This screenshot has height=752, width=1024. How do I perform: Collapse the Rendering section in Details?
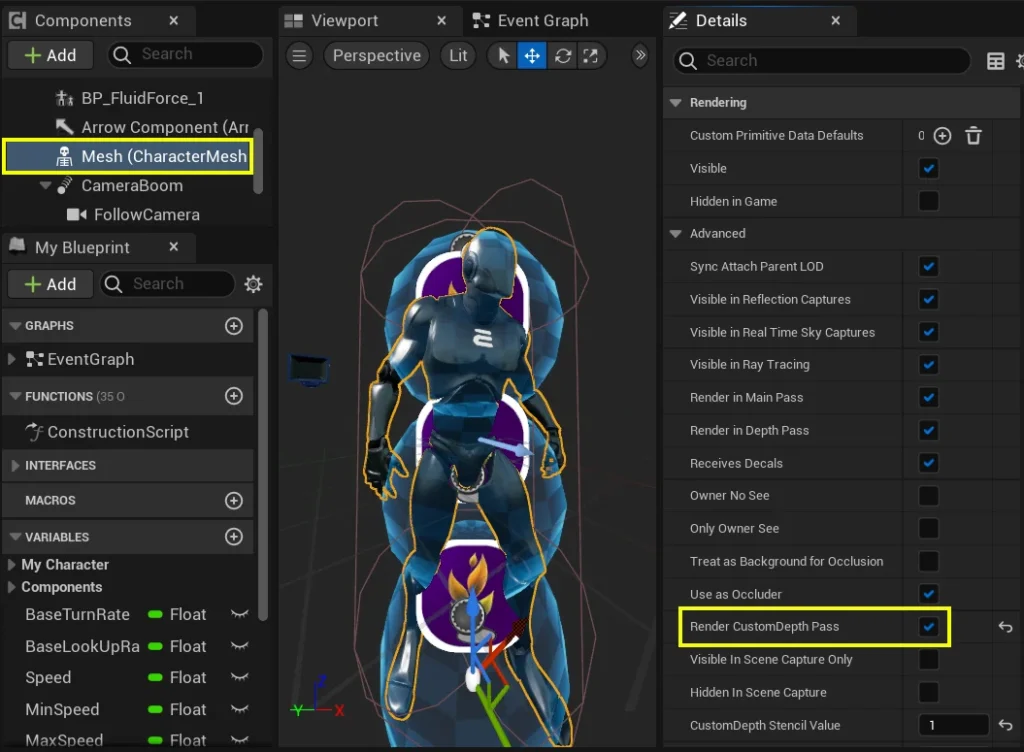click(676, 103)
